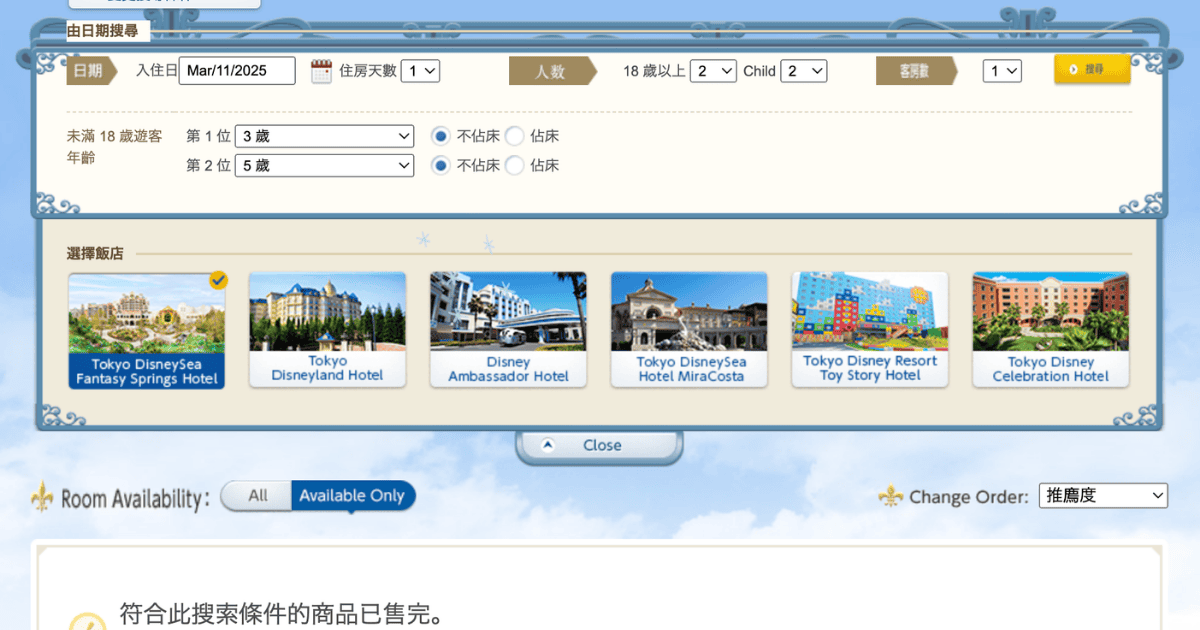Image resolution: width=1200 pixels, height=630 pixels.
Task: Open the check-in date calendar icon
Action: click(x=321, y=71)
